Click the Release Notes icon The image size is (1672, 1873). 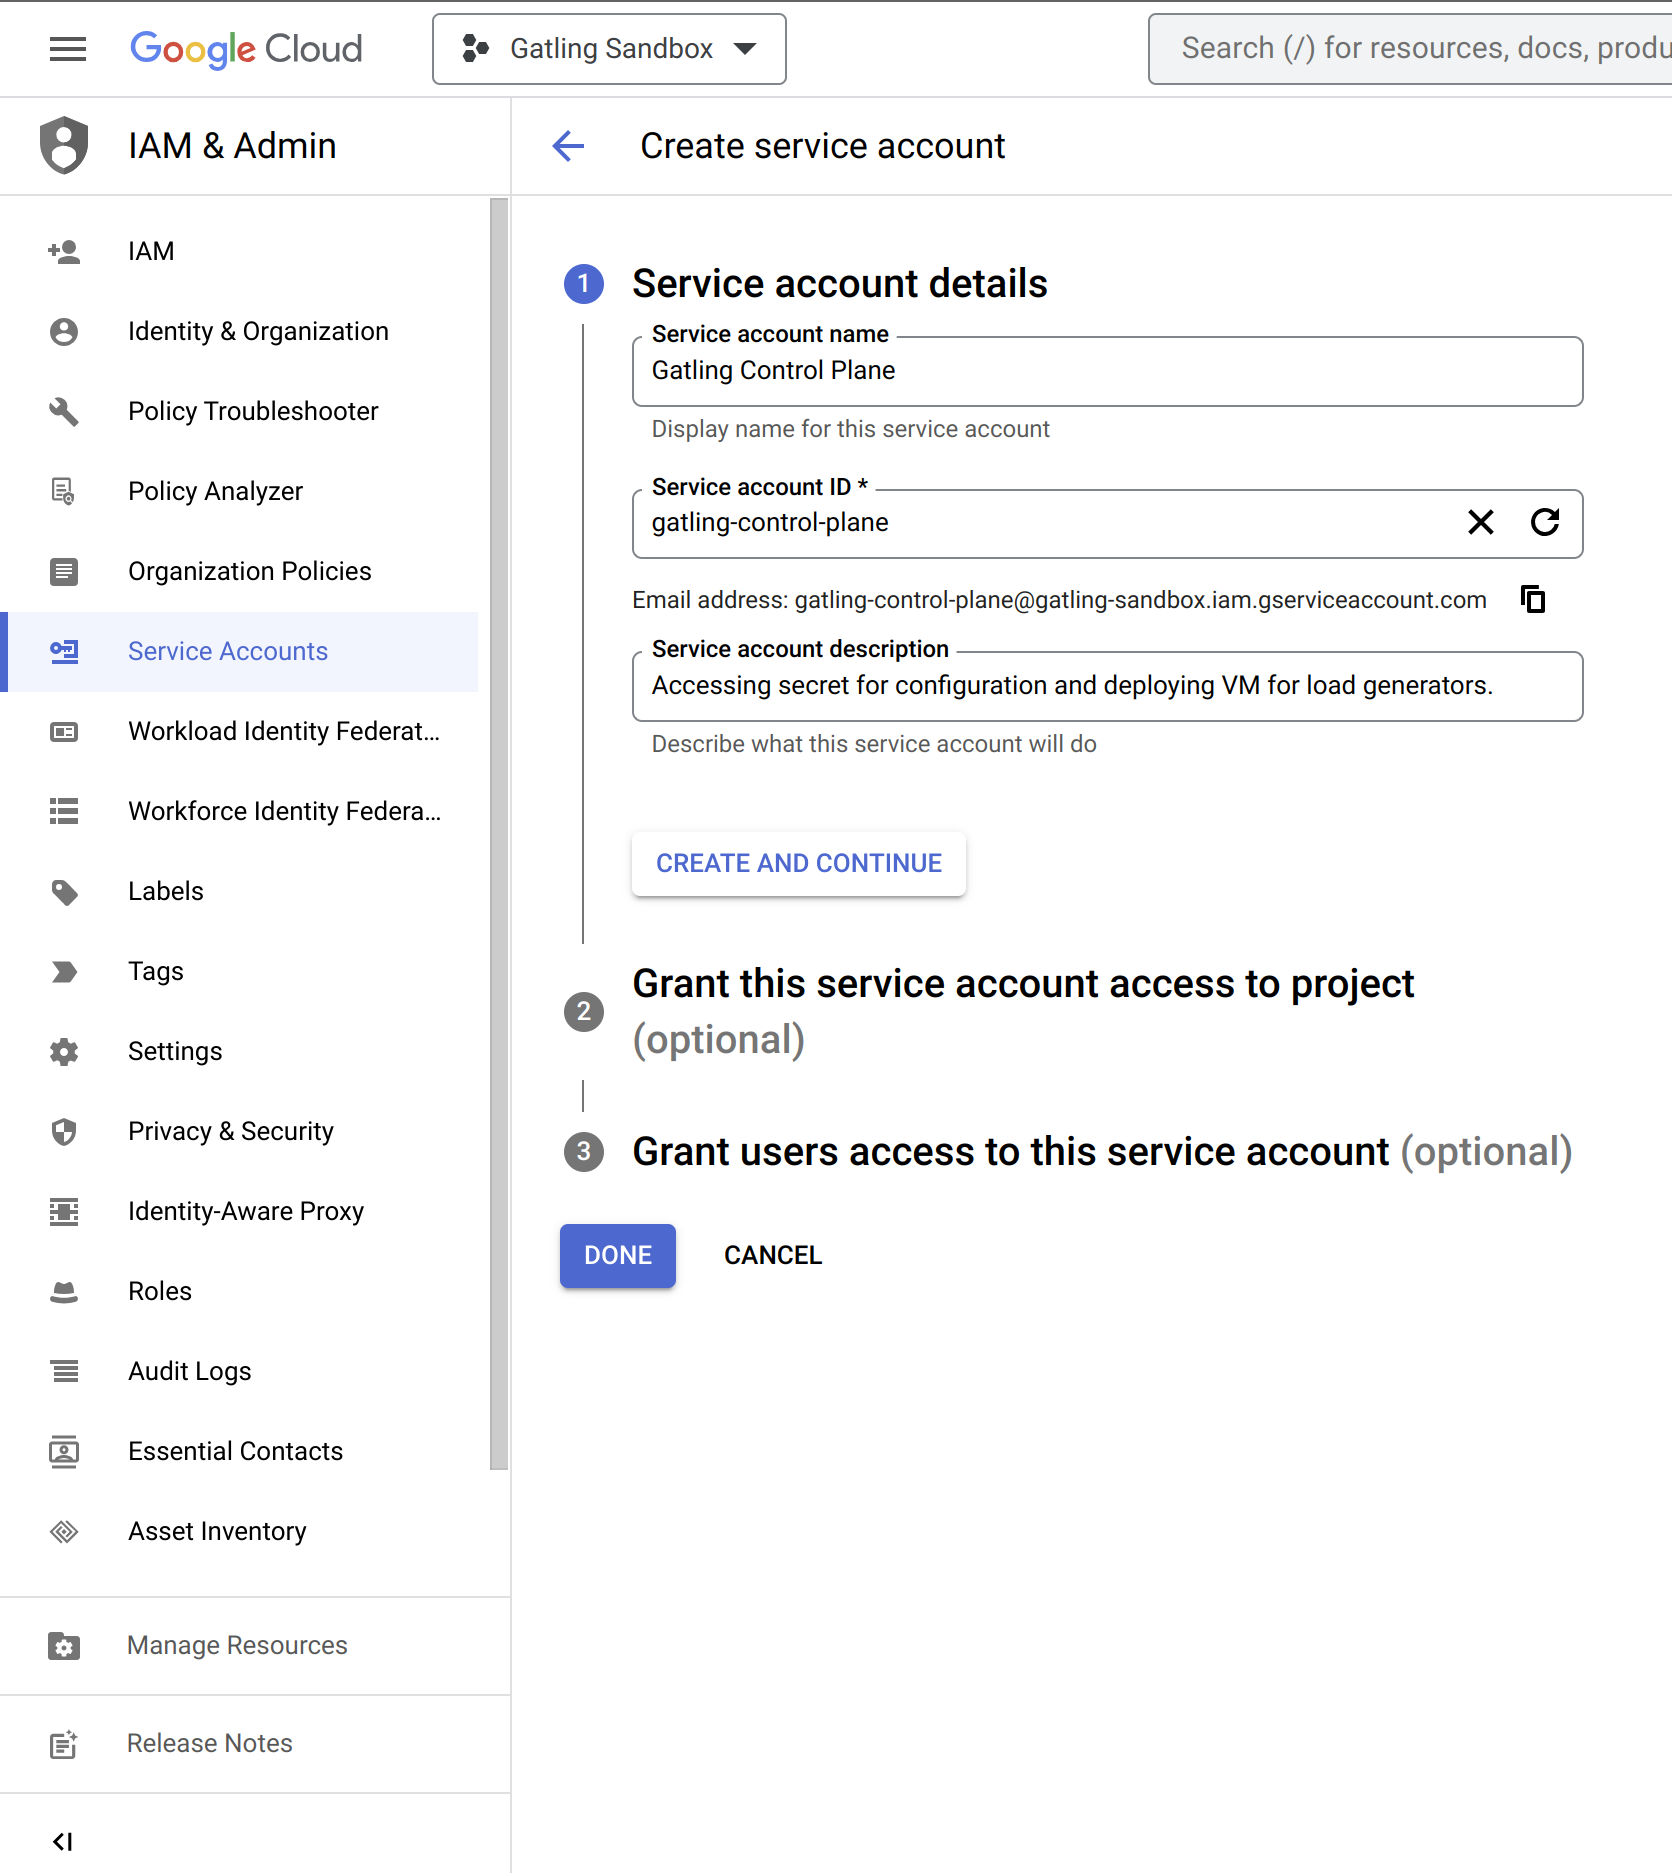pyautogui.click(x=64, y=1745)
